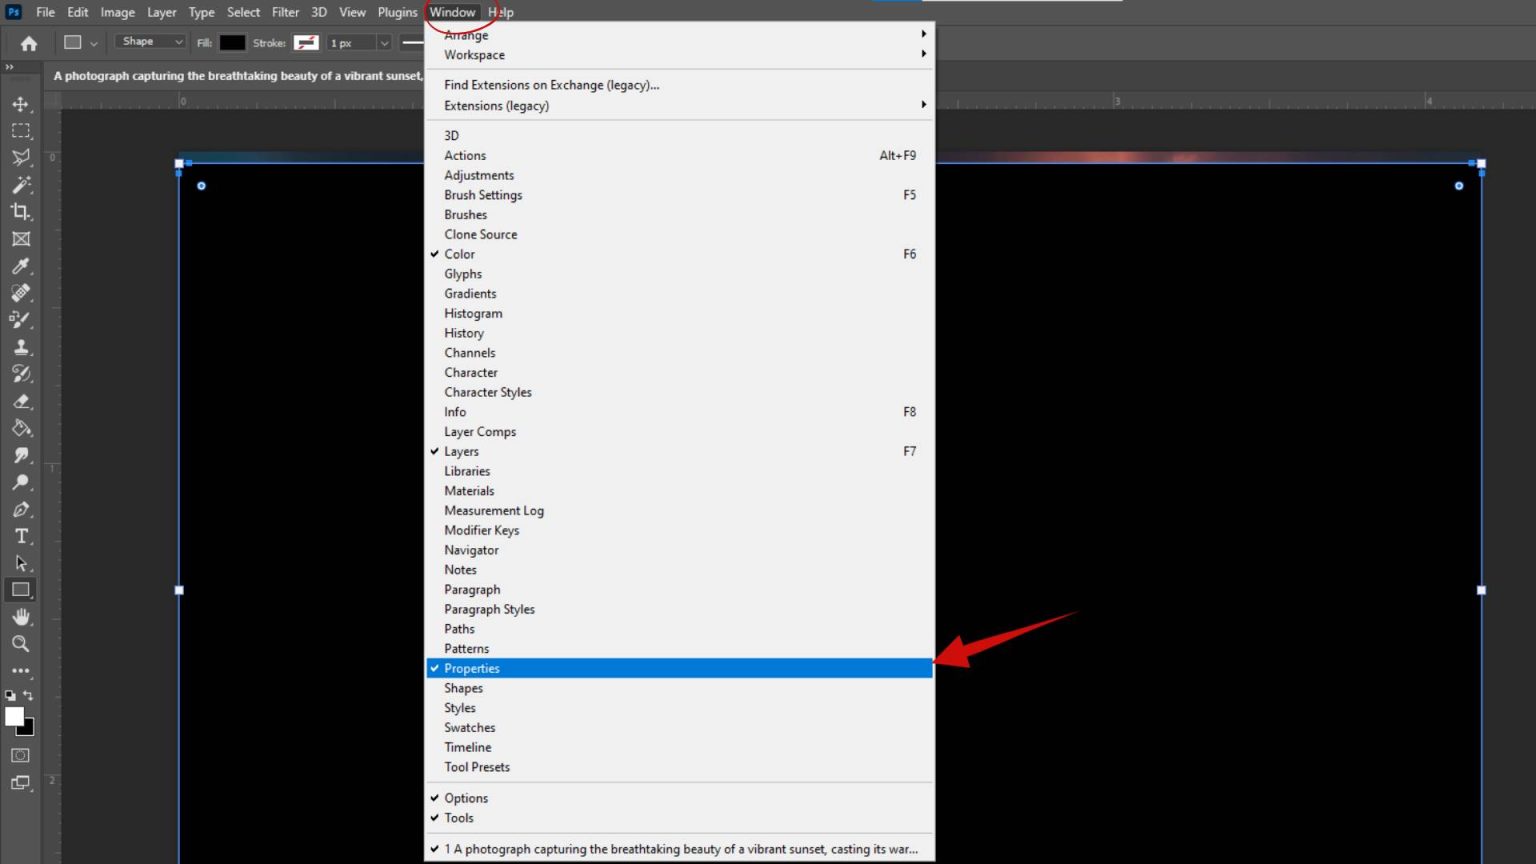Open Brush Settings from the menu
Image resolution: width=1536 pixels, height=864 pixels.
pos(483,195)
